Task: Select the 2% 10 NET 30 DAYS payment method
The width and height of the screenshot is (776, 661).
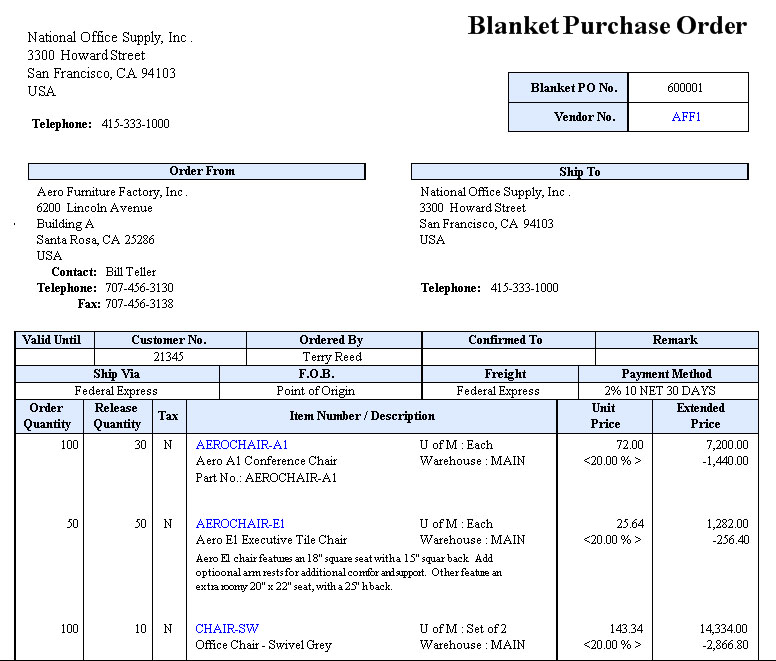Action: coord(667,391)
